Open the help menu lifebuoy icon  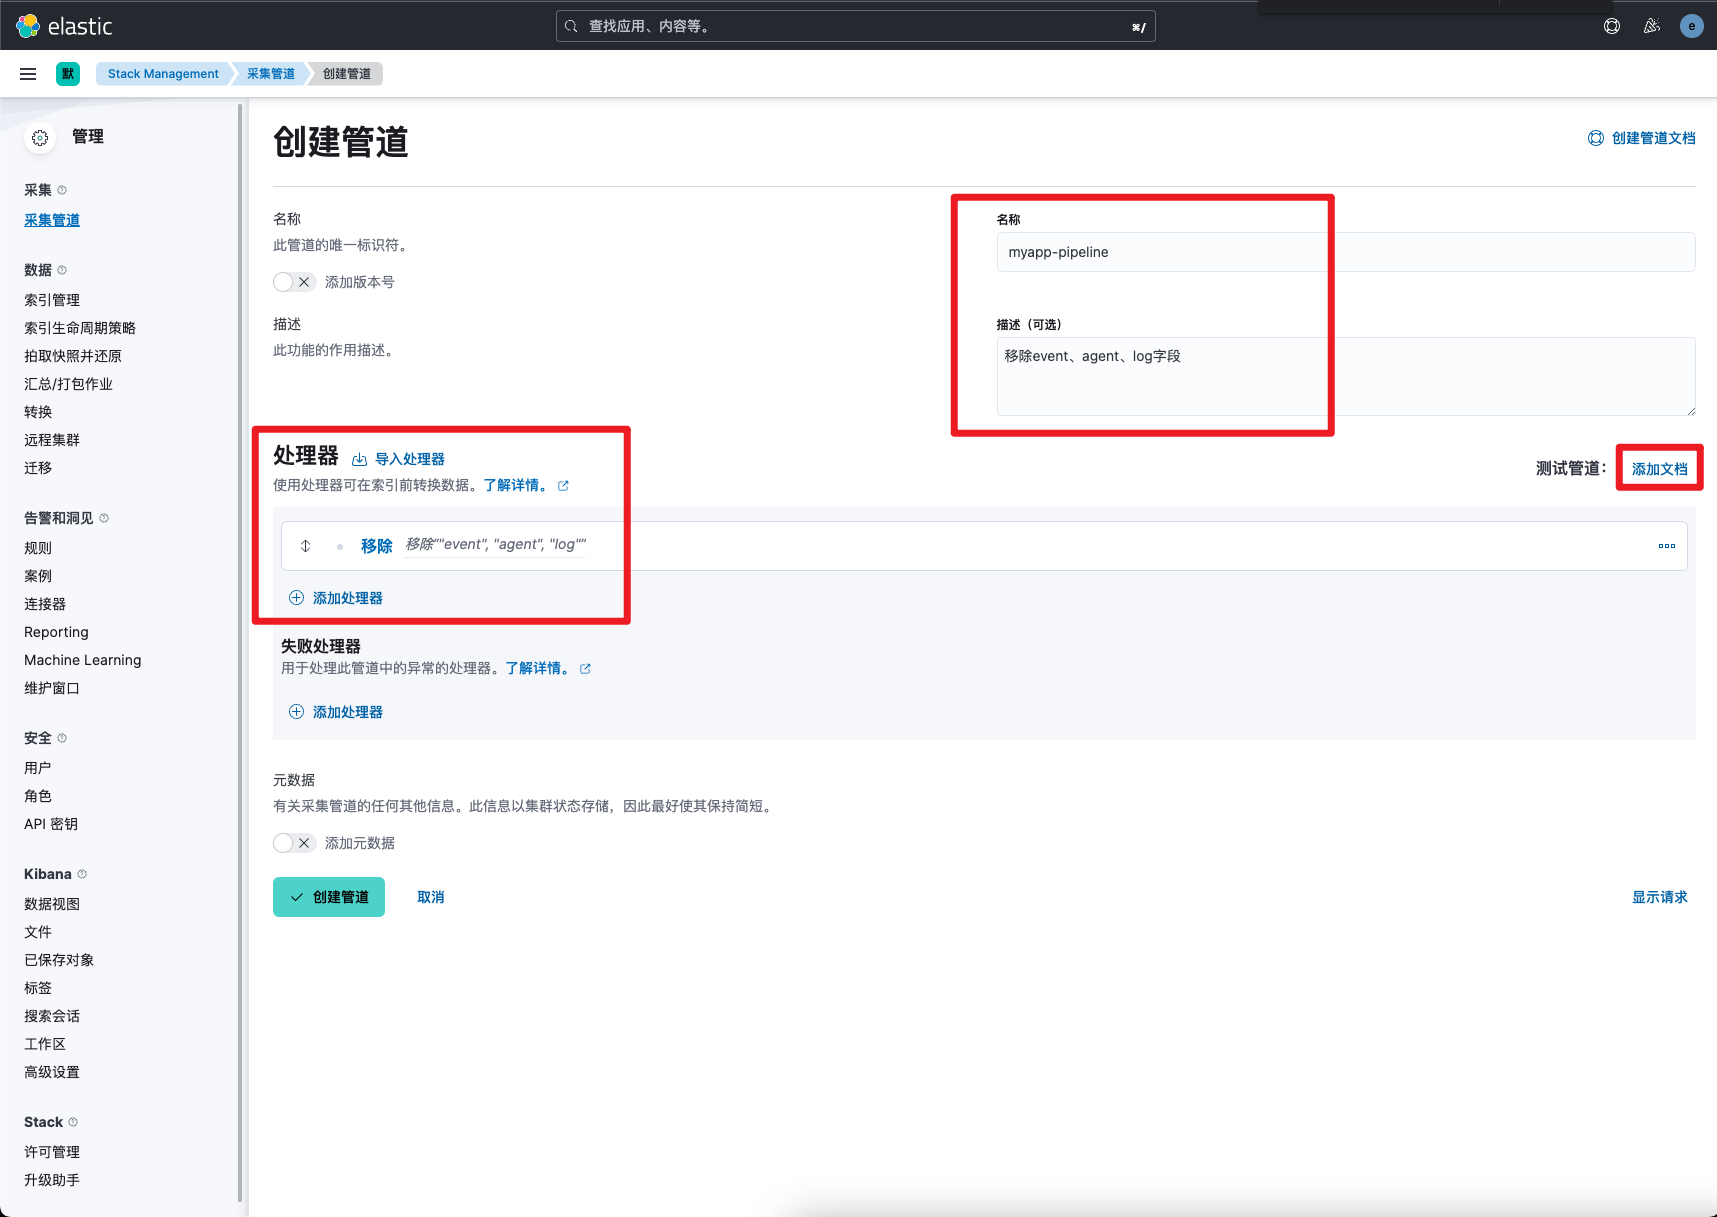1612,26
